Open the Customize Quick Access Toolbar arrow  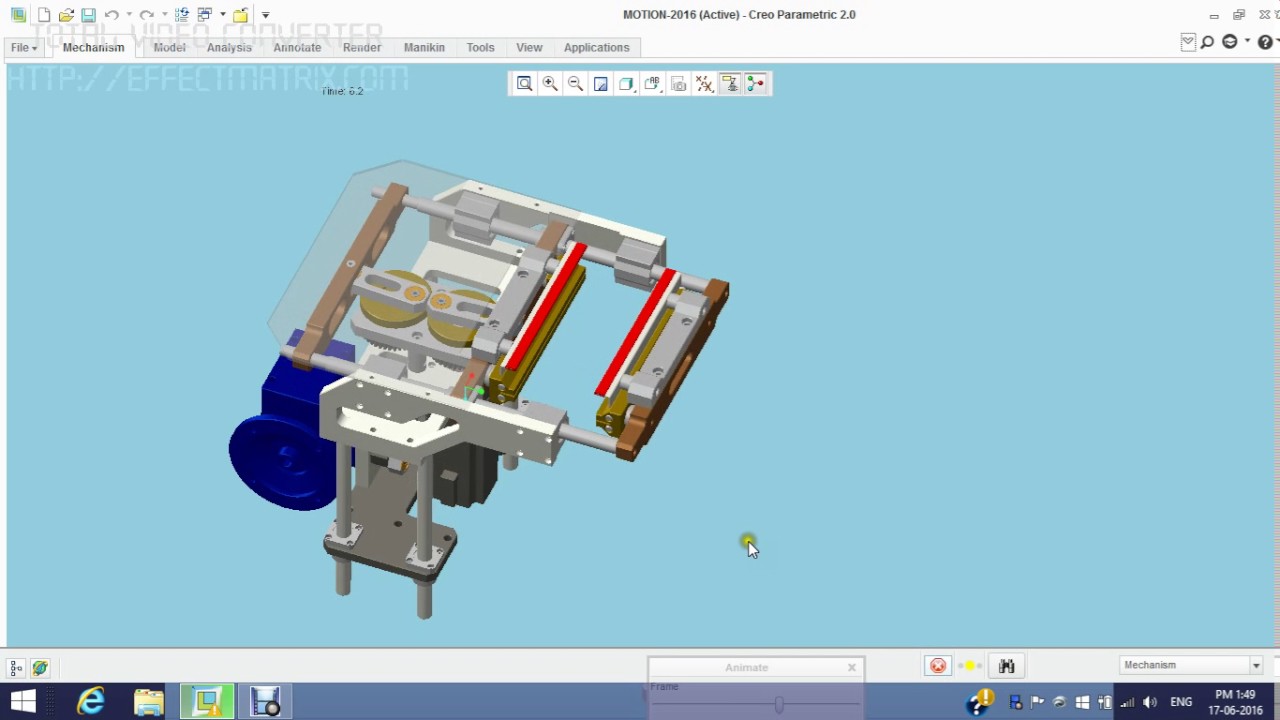tap(265, 15)
